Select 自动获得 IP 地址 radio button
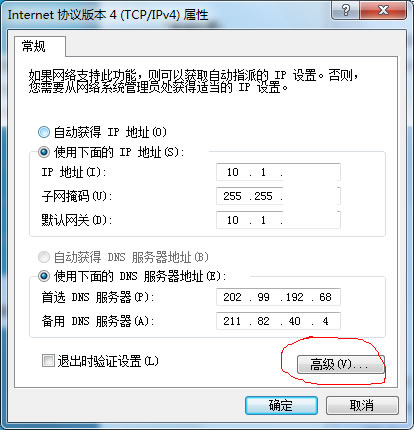Viewport: 414px width, 430px height. 44,132
